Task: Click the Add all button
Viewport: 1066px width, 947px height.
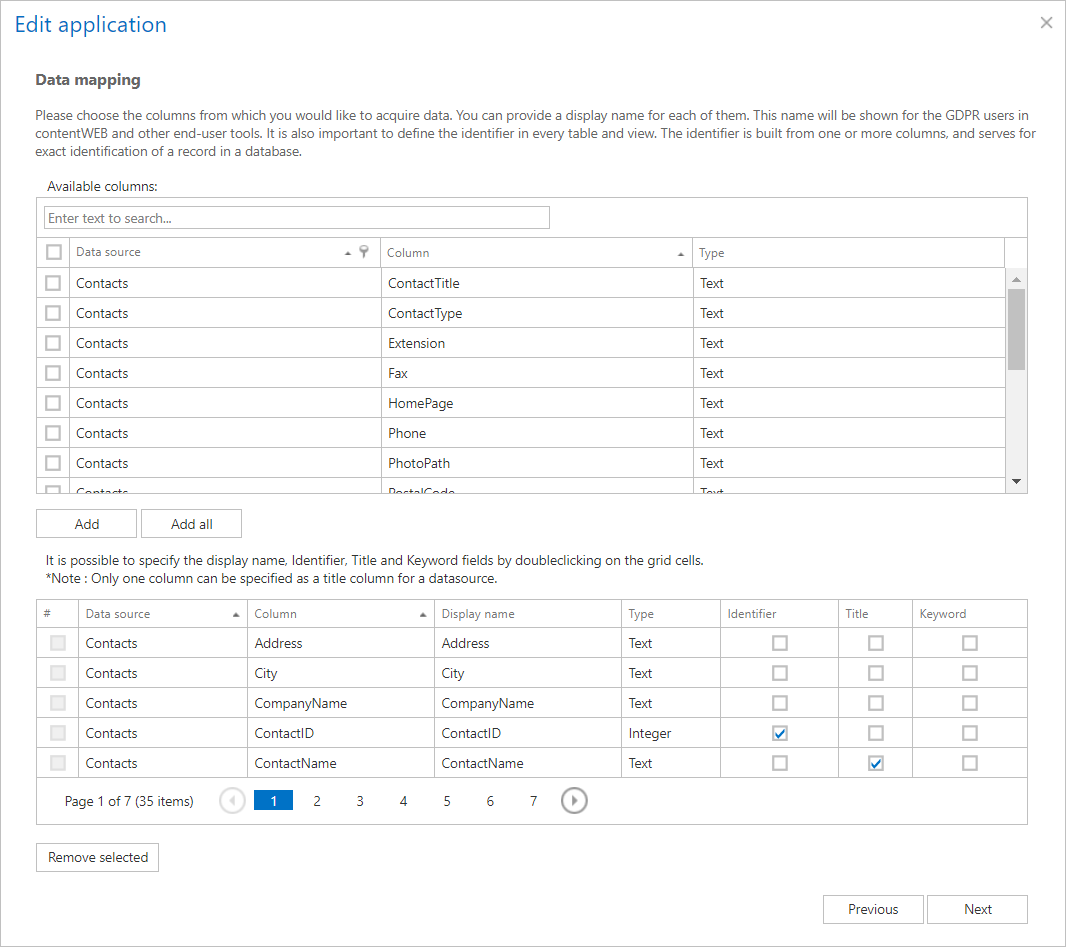Action: tap(191, 524)
